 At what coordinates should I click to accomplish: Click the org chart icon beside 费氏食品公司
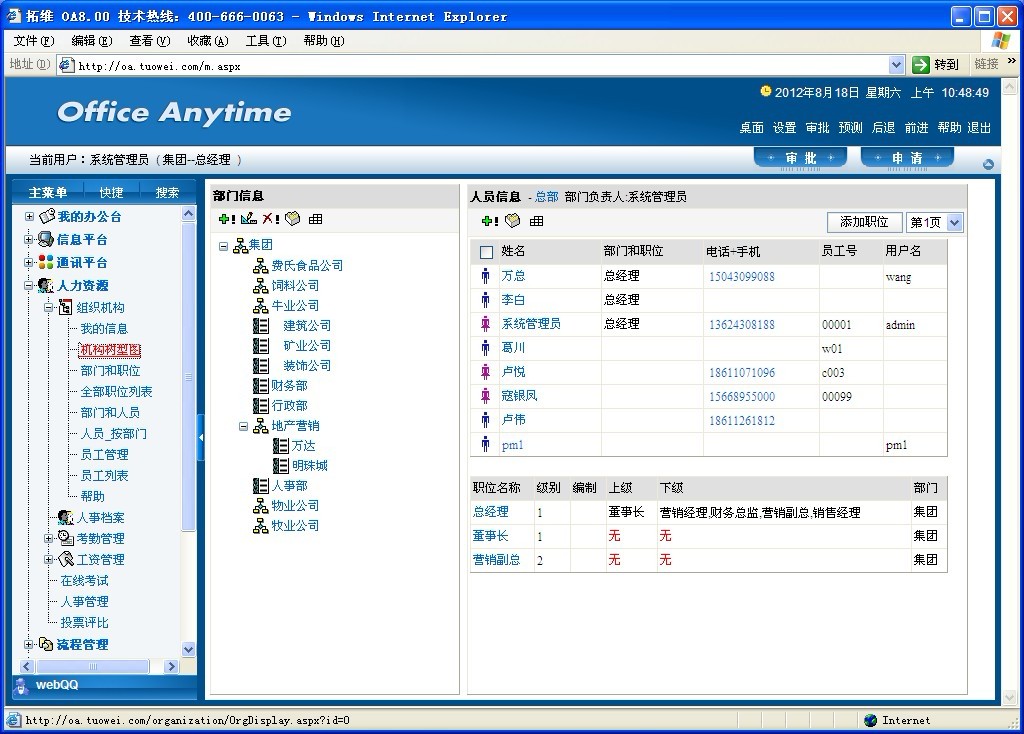click(x=261, y=266)
